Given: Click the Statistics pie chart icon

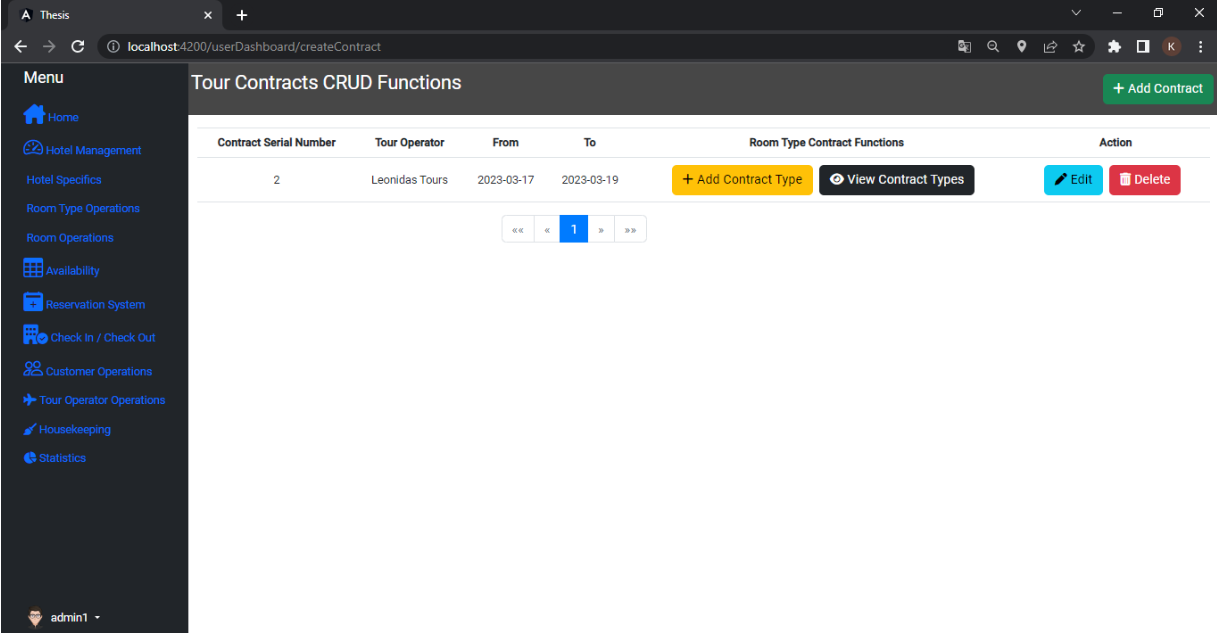Looking at the screenshot, I should tap(30, 458).
